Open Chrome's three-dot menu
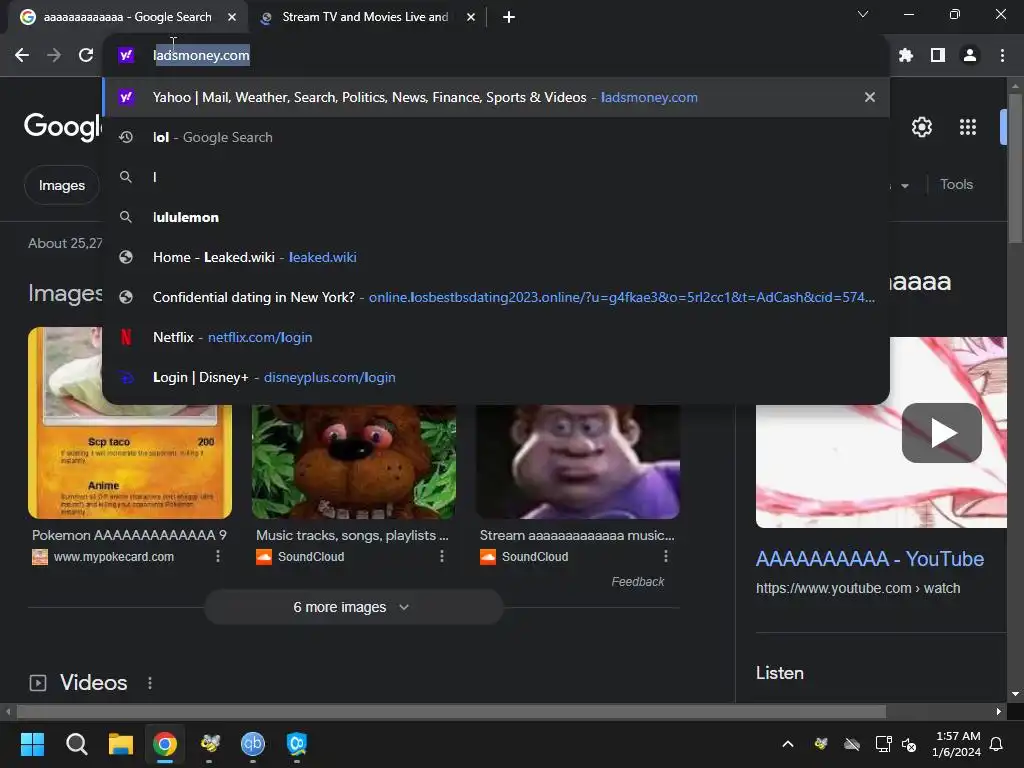1024x768 pixels. 1002,56
